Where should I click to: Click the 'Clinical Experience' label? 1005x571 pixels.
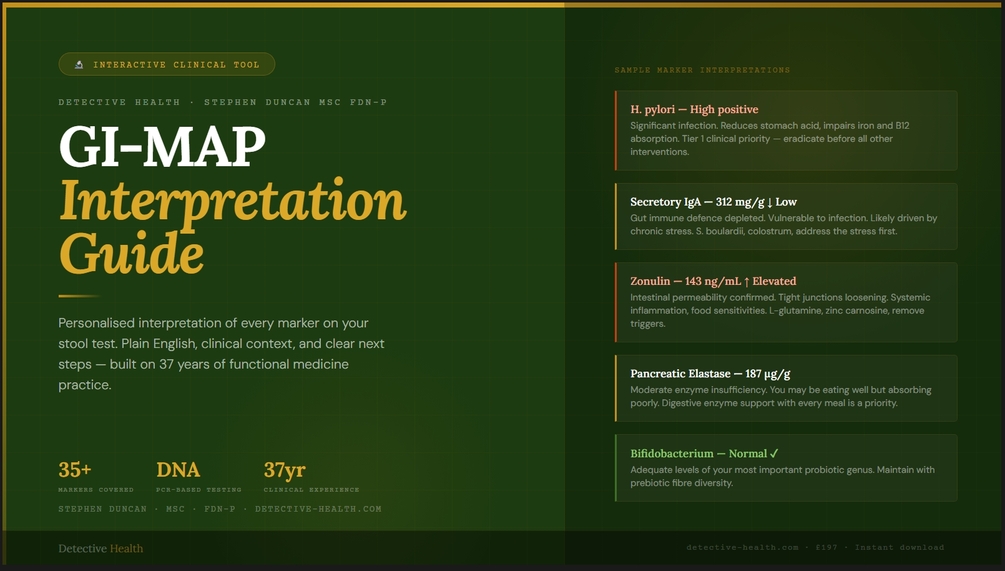(x=311, y=490)
